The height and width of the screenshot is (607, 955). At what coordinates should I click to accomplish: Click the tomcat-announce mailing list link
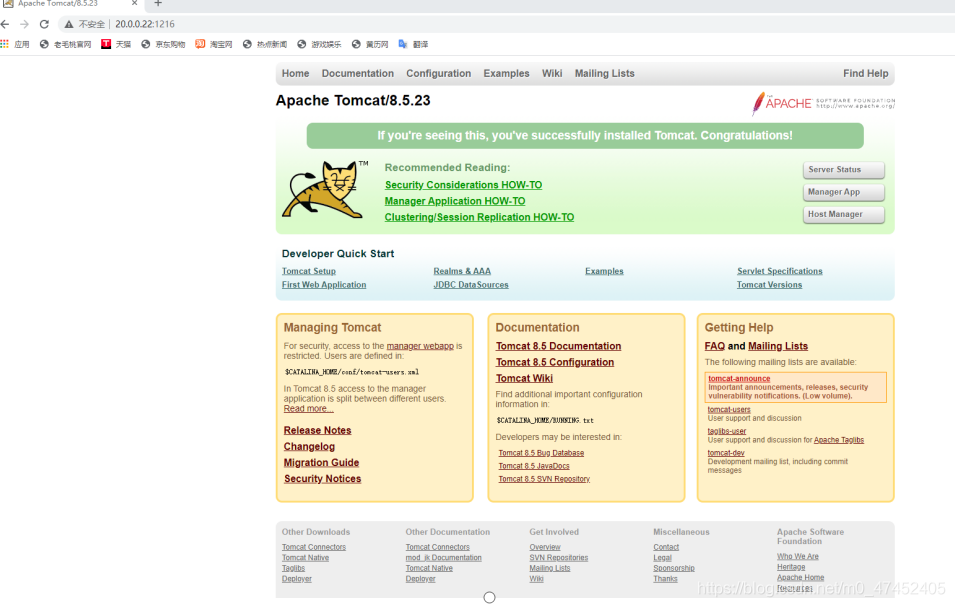pyautogui.click(x=739, y=379)
